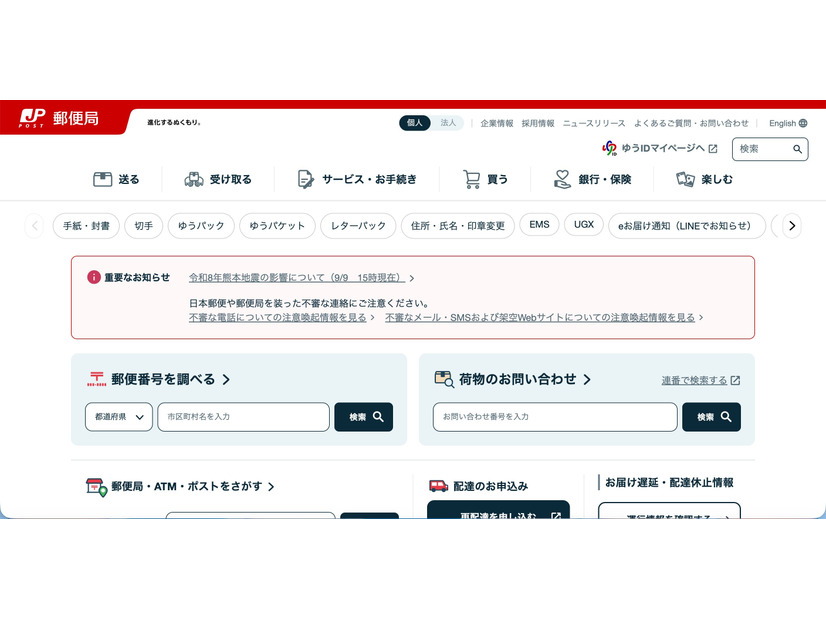Click the red delivery truck icon
This screenshot has width=826, height=620.
click(438, 486)
